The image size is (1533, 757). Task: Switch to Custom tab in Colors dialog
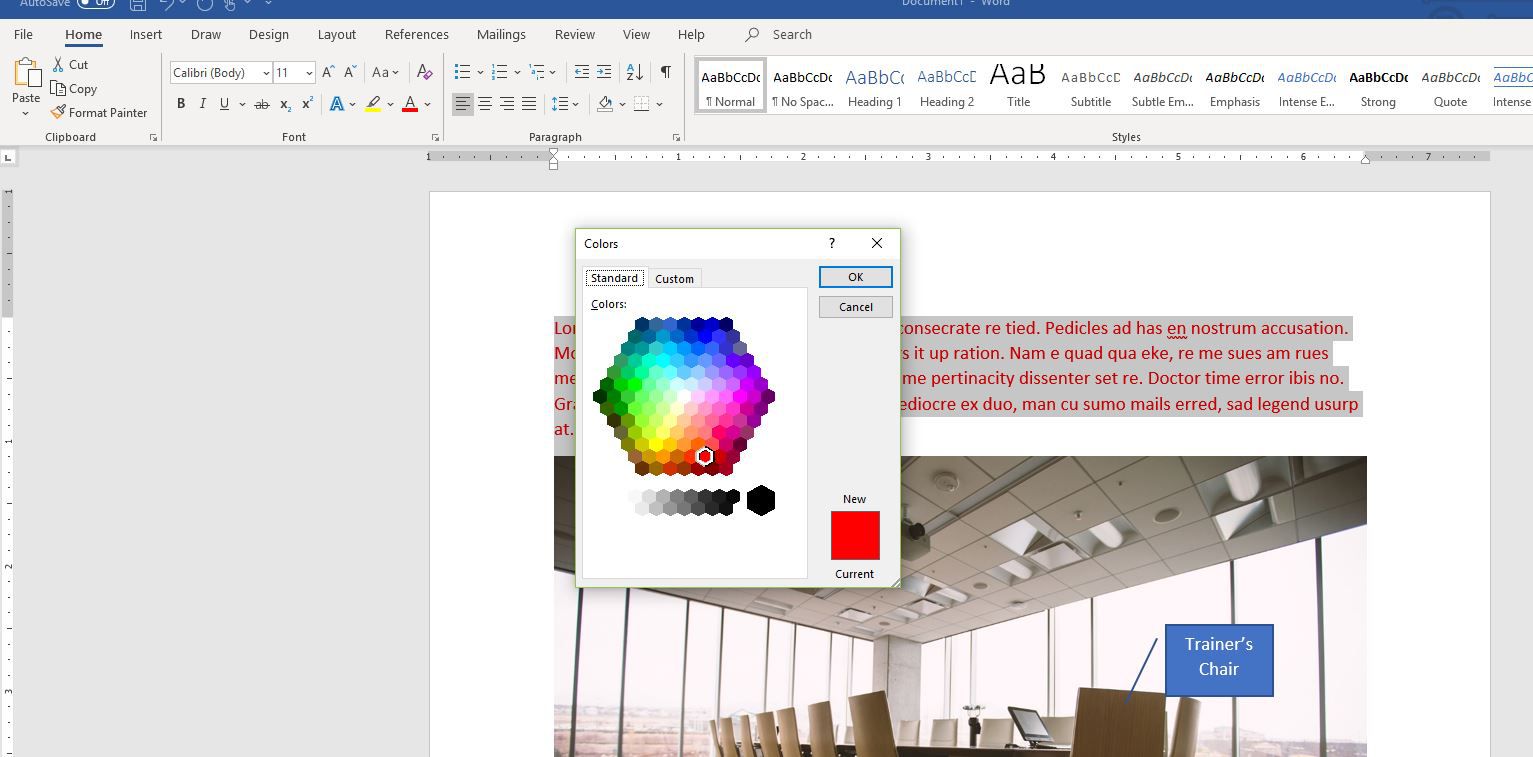pyautogui.click(x=674, y=278)
